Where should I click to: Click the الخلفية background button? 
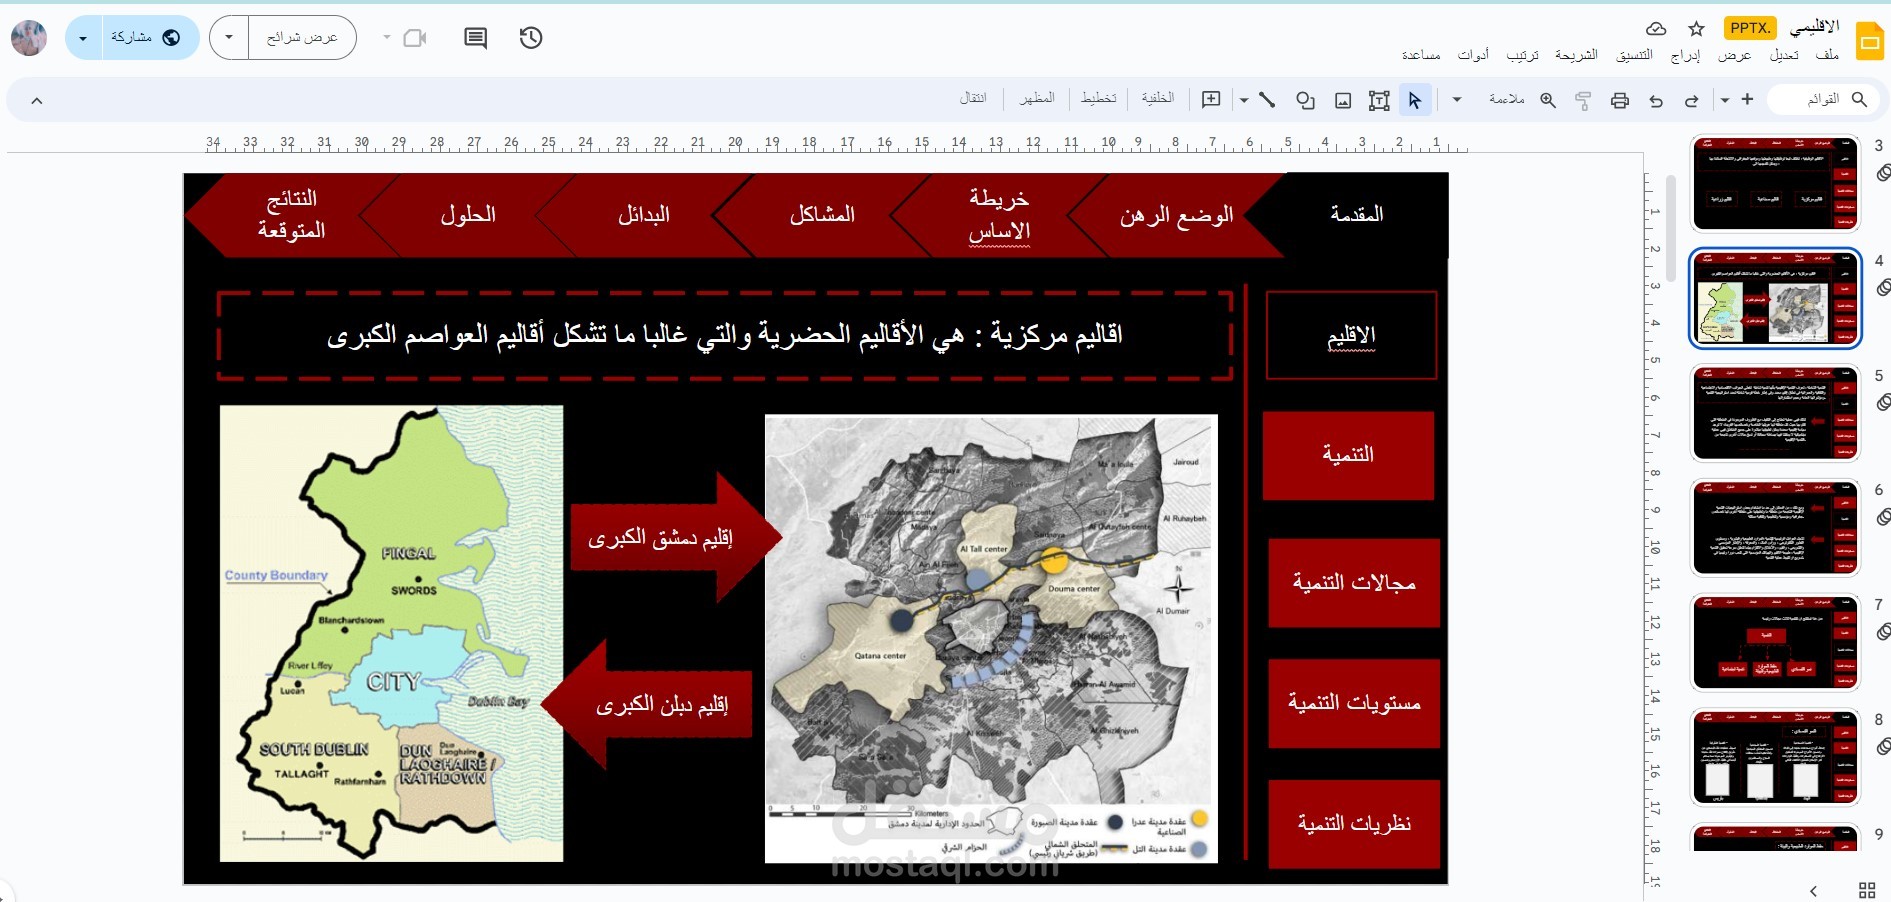1158,98
